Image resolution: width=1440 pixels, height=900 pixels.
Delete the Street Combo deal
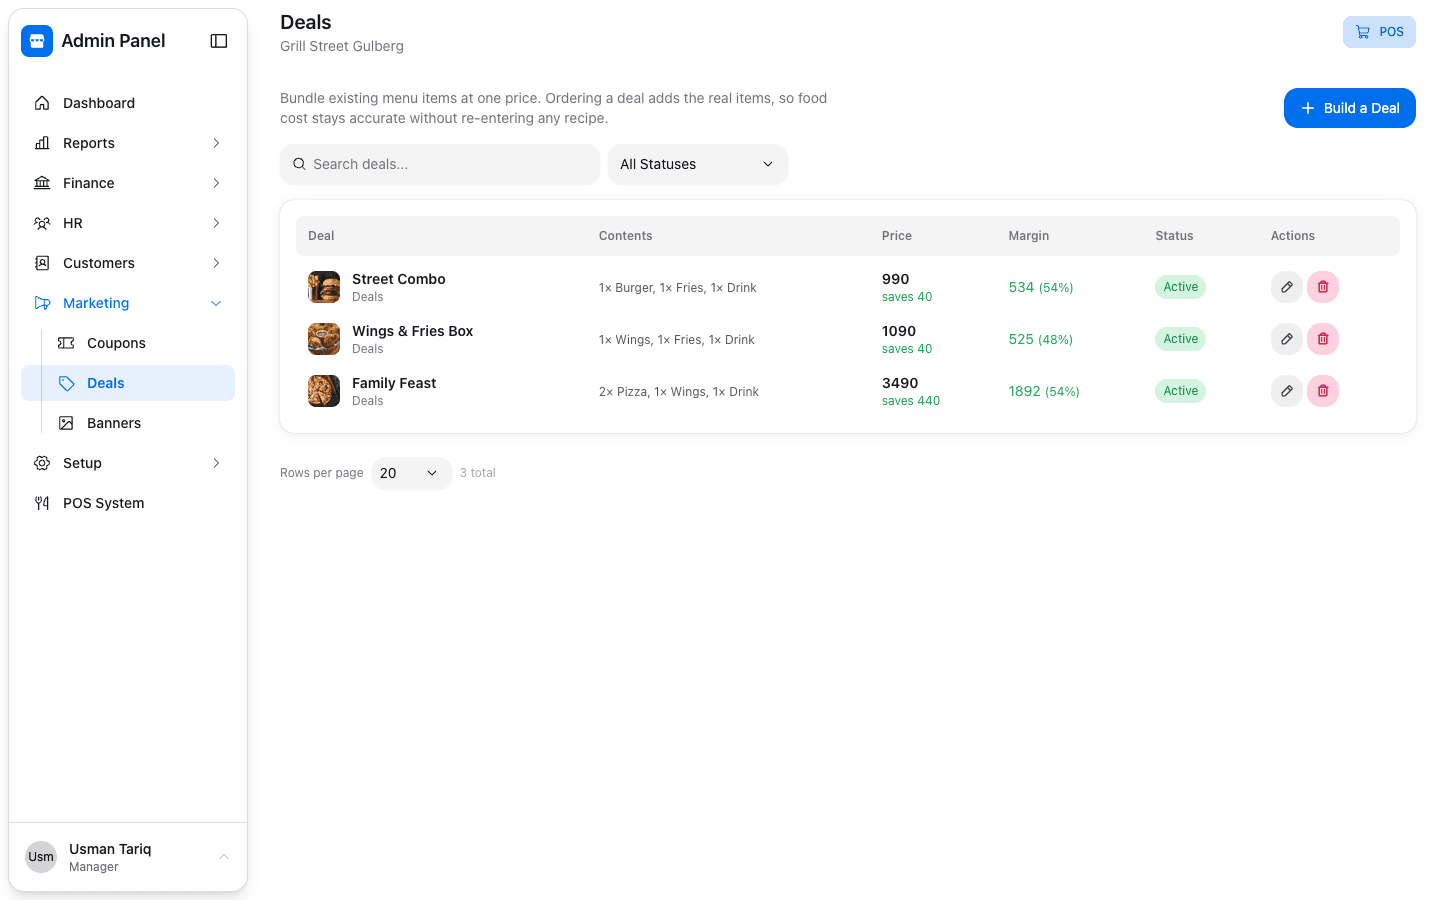coord(1323,287)
